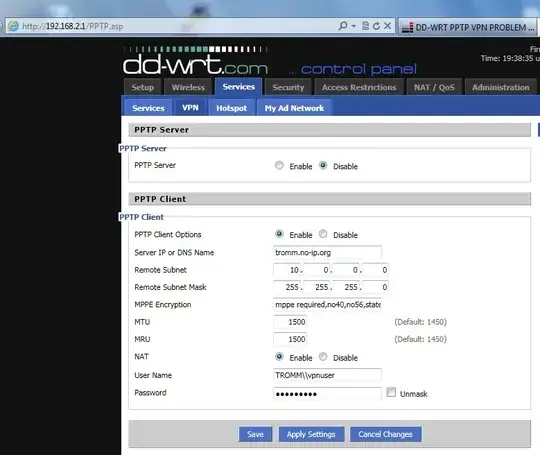Click the Password field
This screenshot has width=540, height=455.
(x=327, y=393)
